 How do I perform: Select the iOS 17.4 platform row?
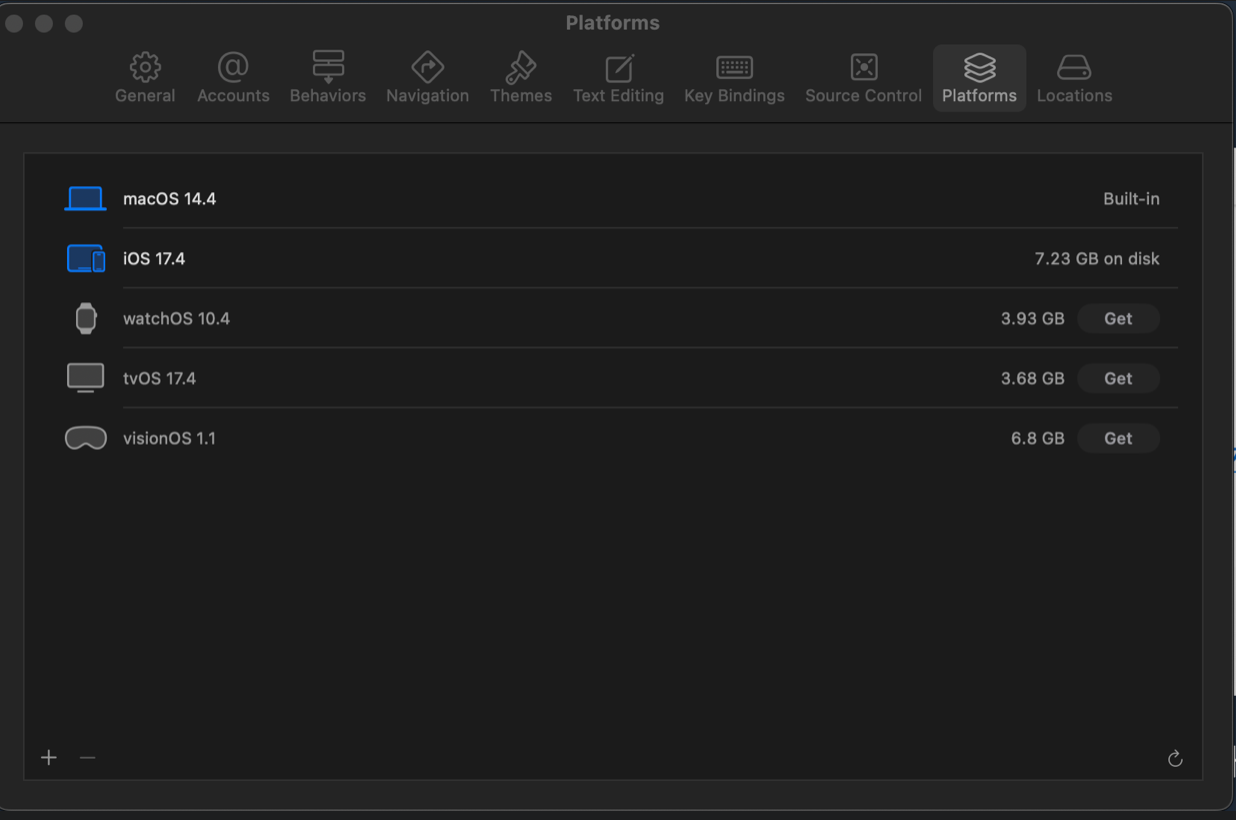coord(600,259)
